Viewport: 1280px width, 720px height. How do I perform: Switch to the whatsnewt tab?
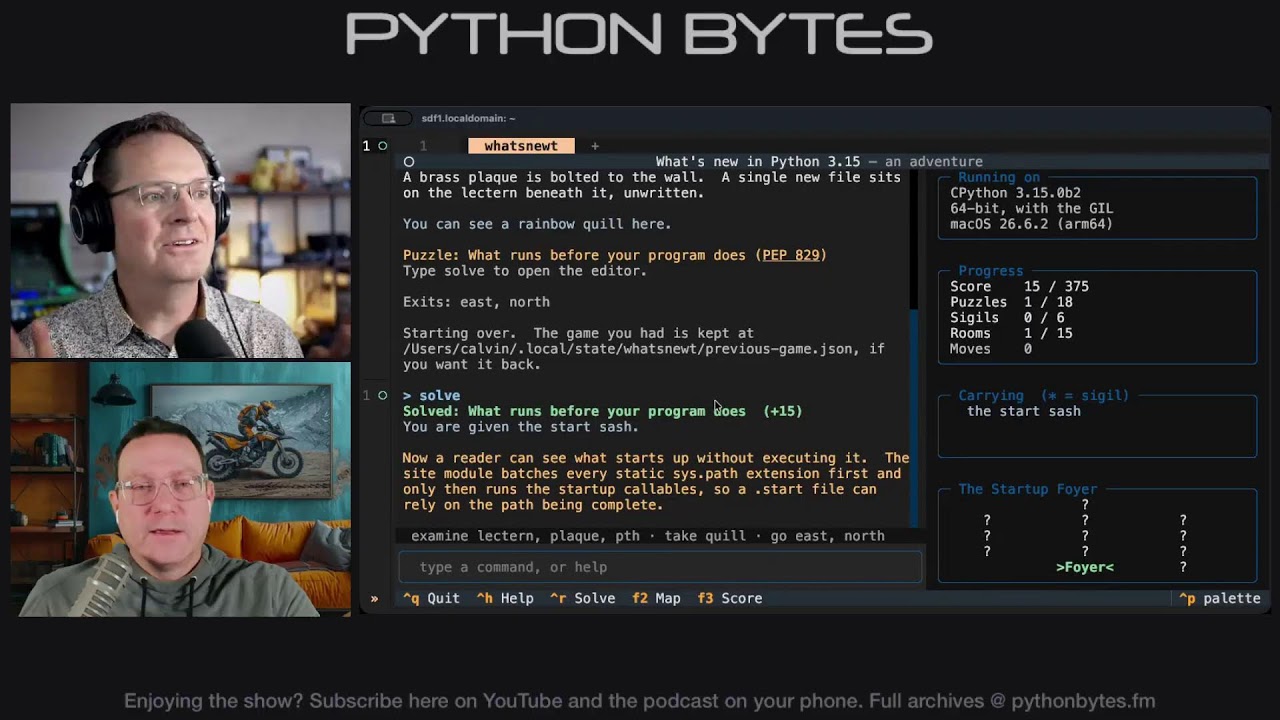521,146
